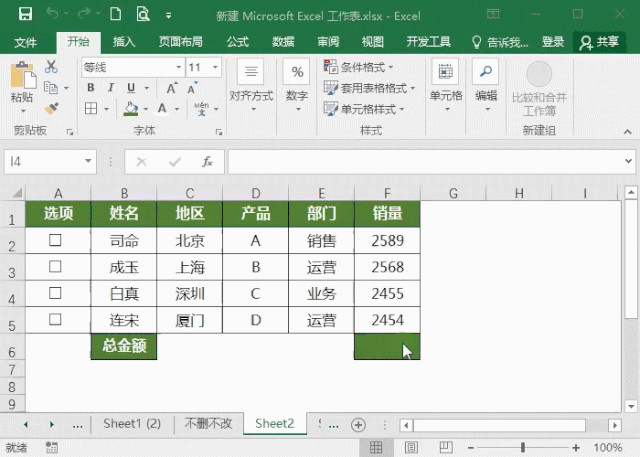Click the Copy icon in clipboard group
This screenshot has height=457, width=640.
point(51,87)
